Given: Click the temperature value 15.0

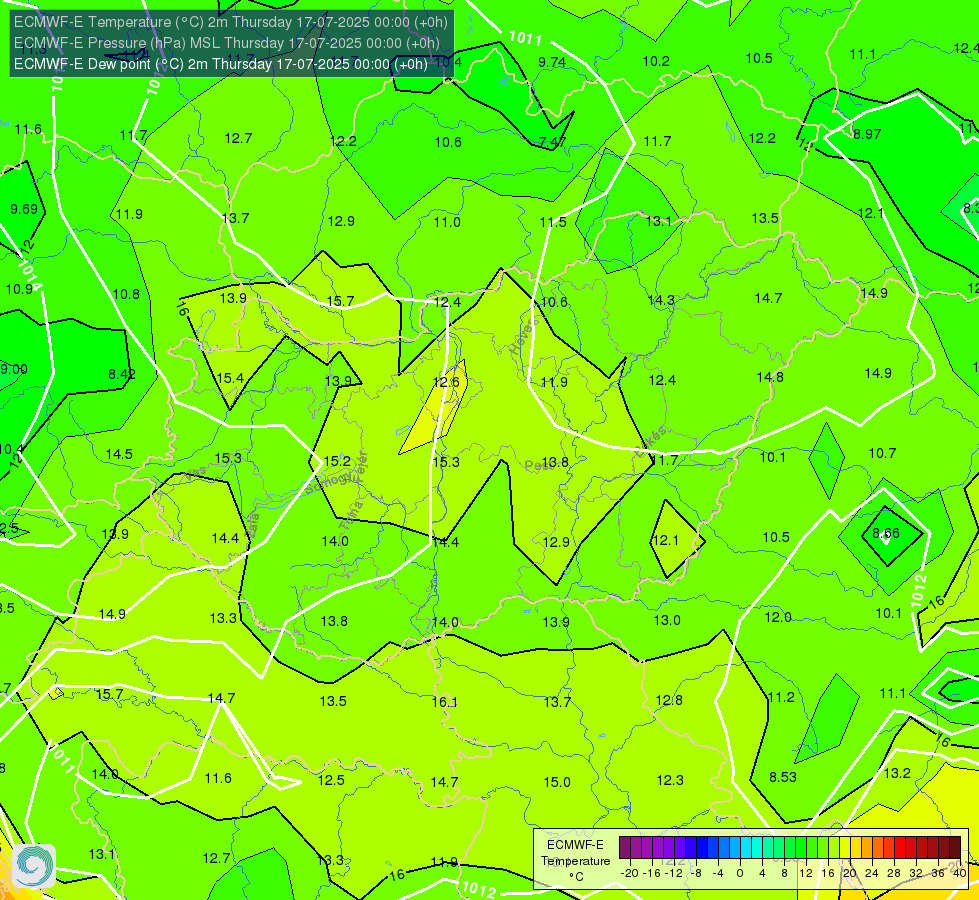Looking at the screenshot, I should click(557, 783).
